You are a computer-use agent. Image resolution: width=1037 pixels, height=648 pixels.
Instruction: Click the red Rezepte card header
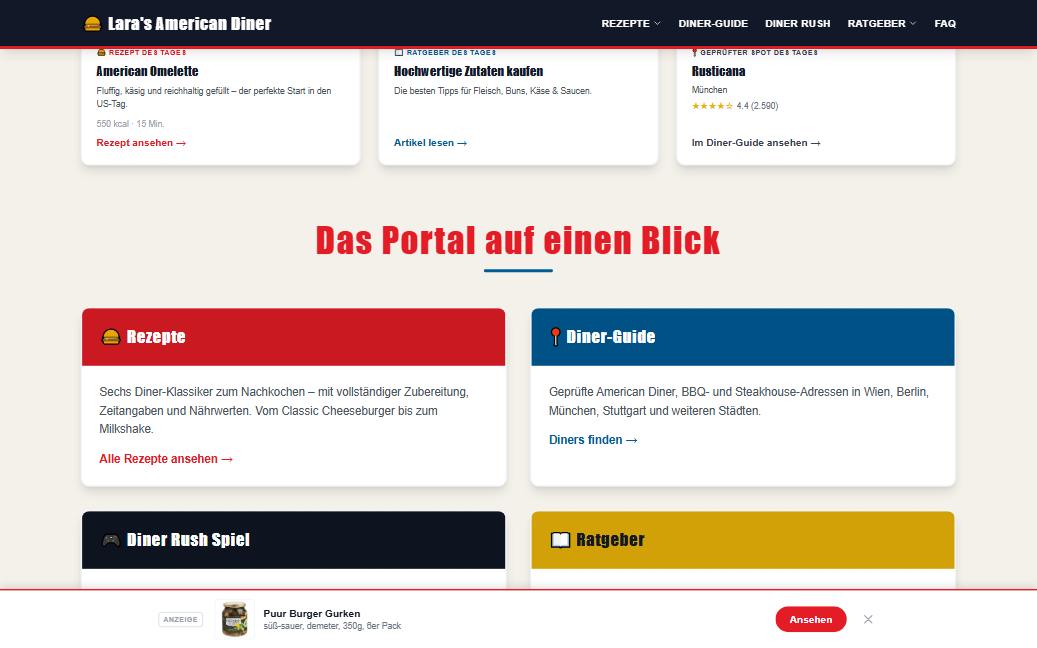294,337
